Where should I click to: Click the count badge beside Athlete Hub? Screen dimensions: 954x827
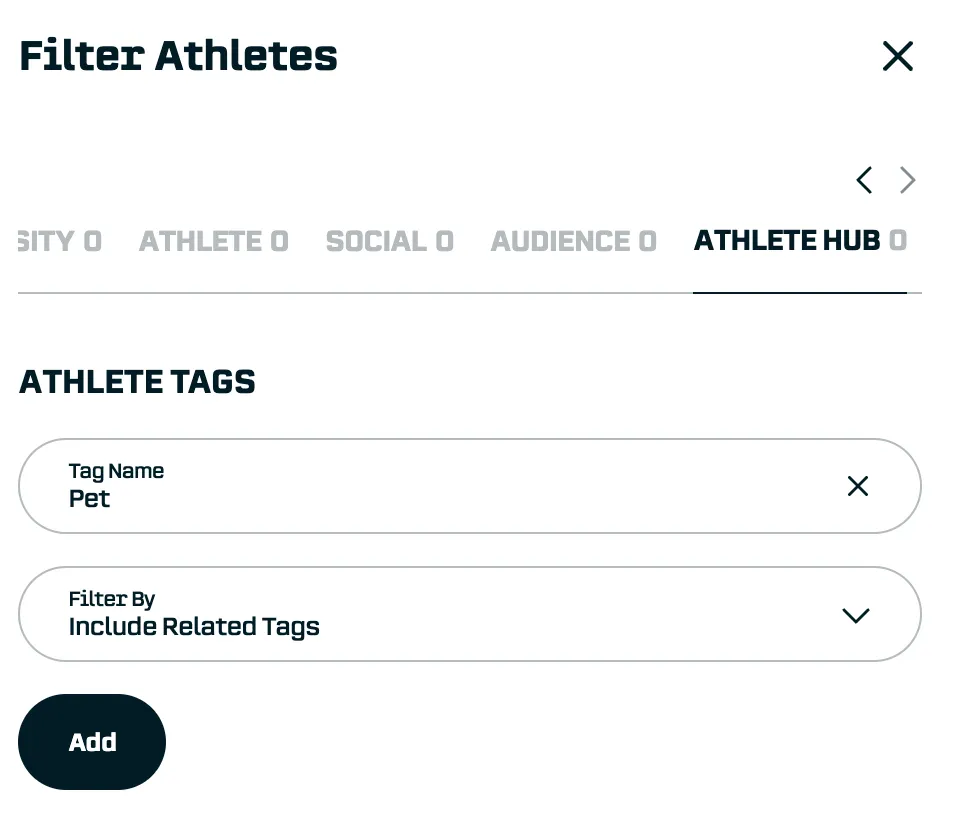898,241
